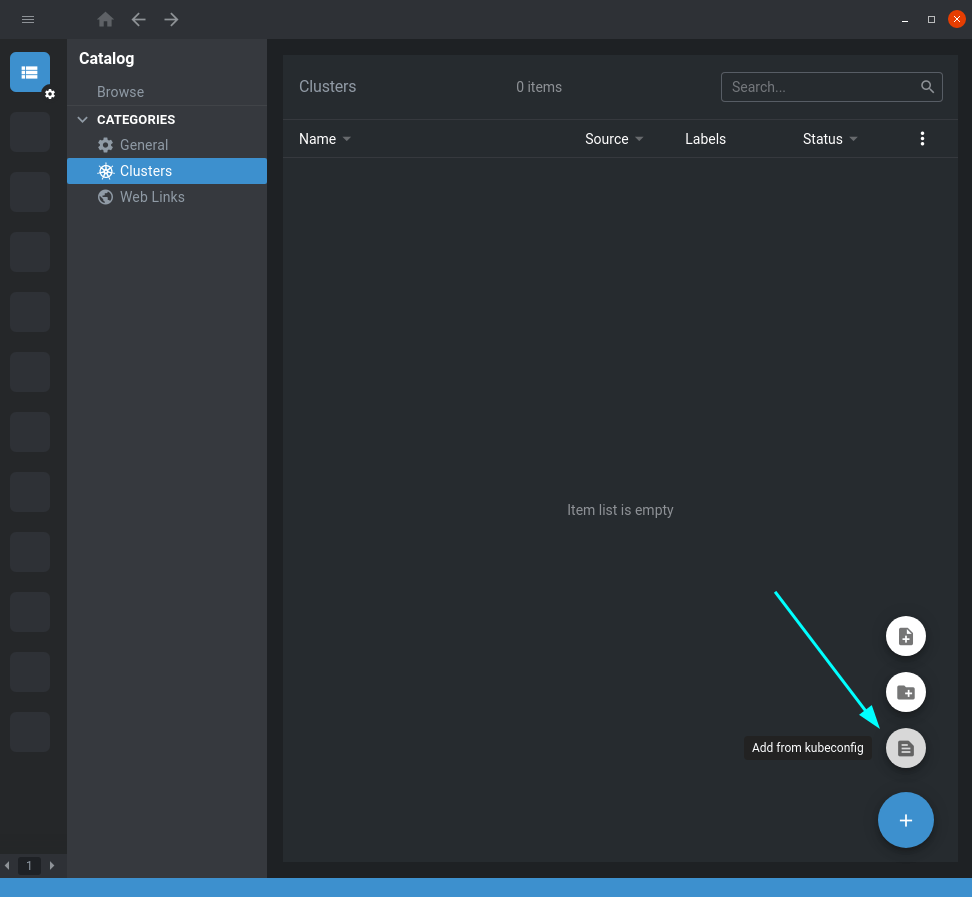
Task: Select Browse in the Catalog menu
Action: (x=120, y=91)
